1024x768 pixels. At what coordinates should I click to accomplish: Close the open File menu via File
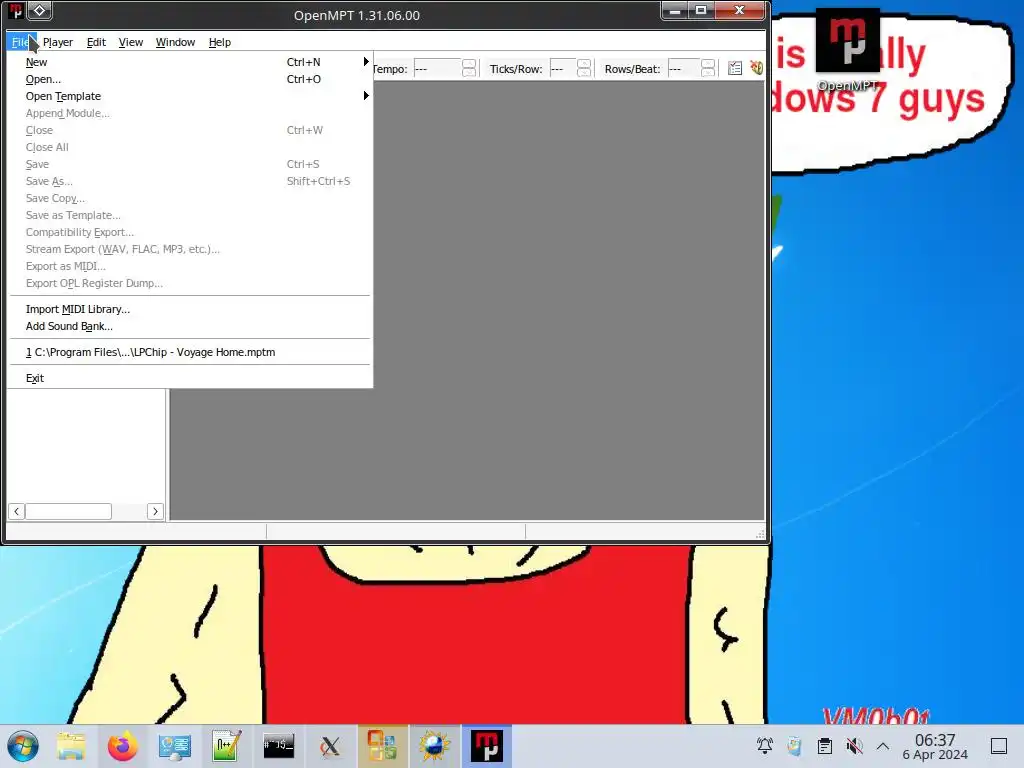(x=21, y=42)
